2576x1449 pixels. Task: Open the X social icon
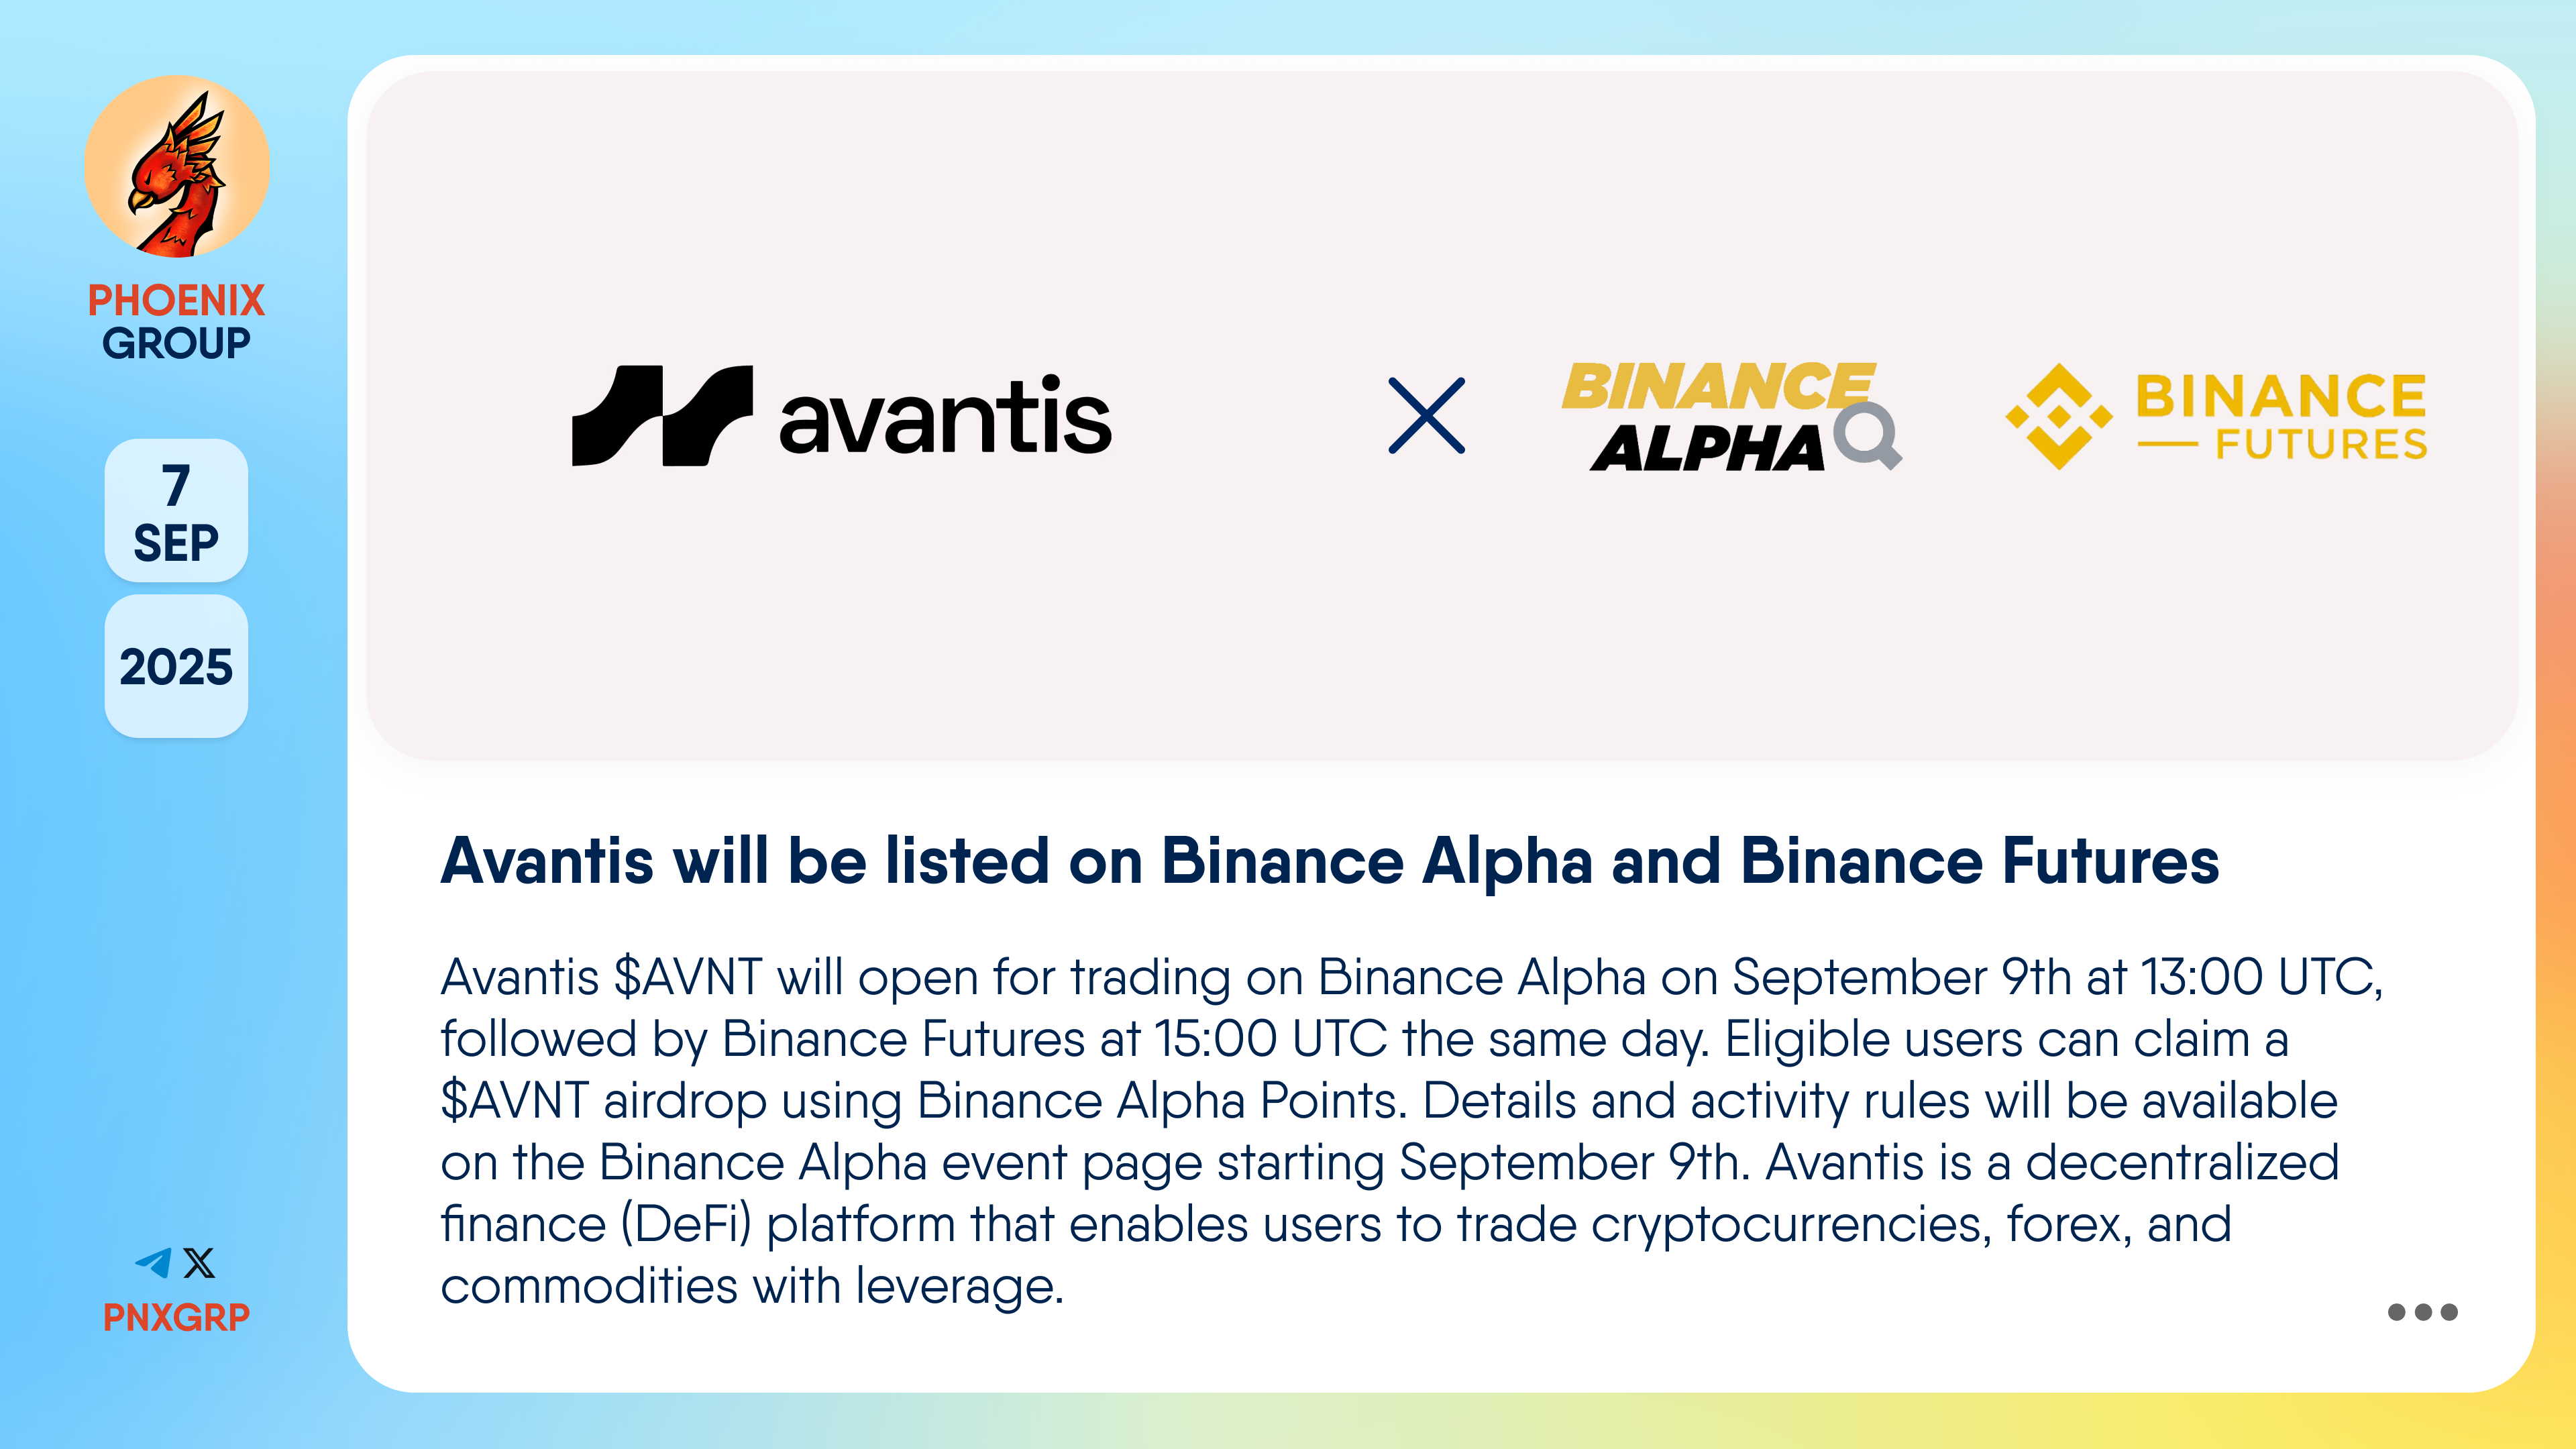coord(200,1263)
